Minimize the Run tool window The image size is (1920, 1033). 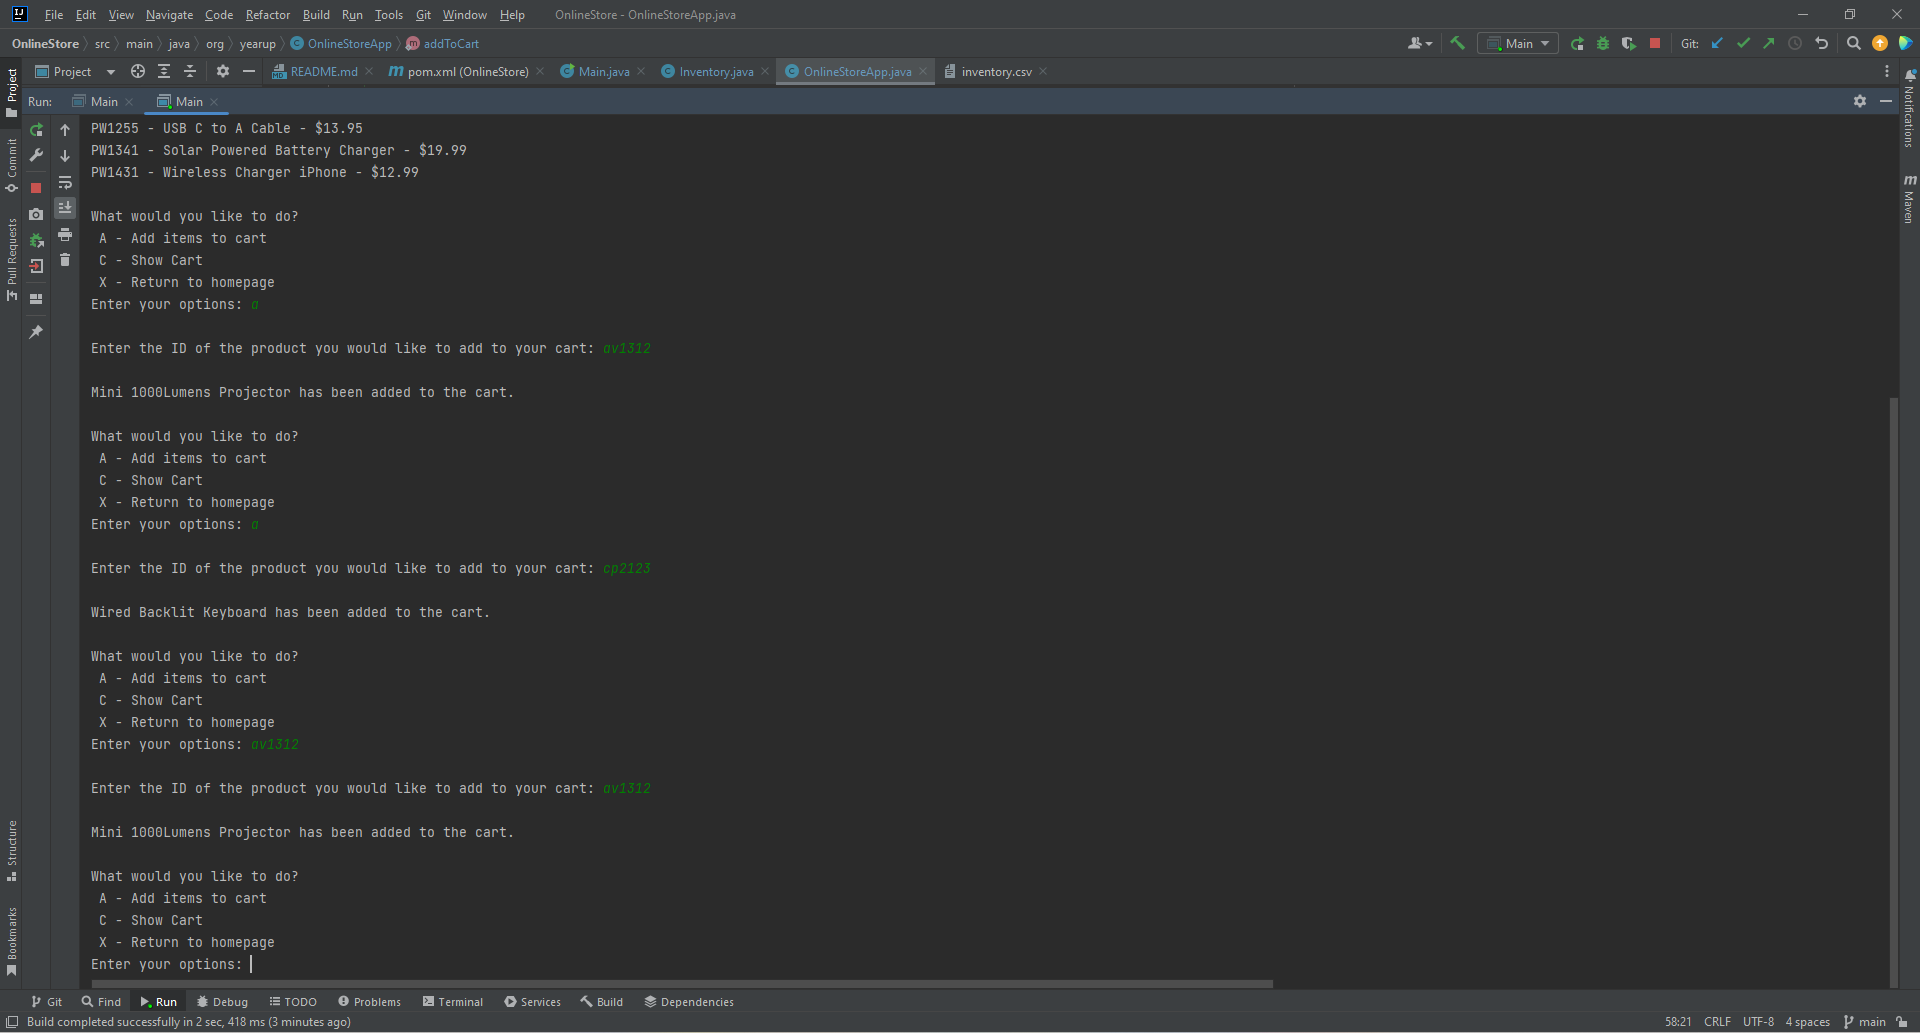coord(1886,101)
